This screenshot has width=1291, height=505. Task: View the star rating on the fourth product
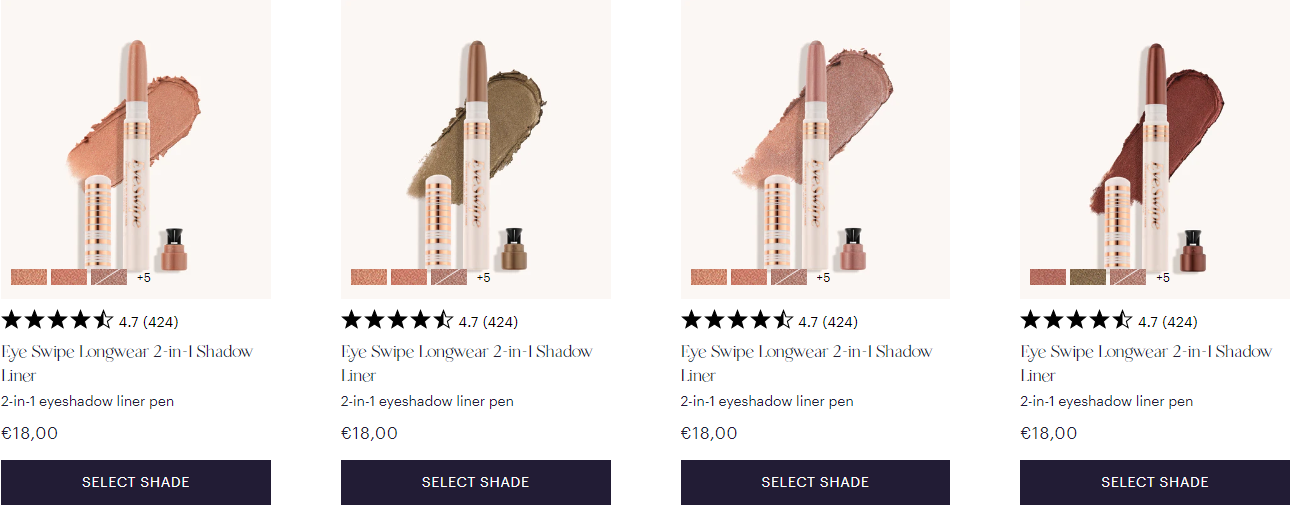click(x=1077, y=321)
